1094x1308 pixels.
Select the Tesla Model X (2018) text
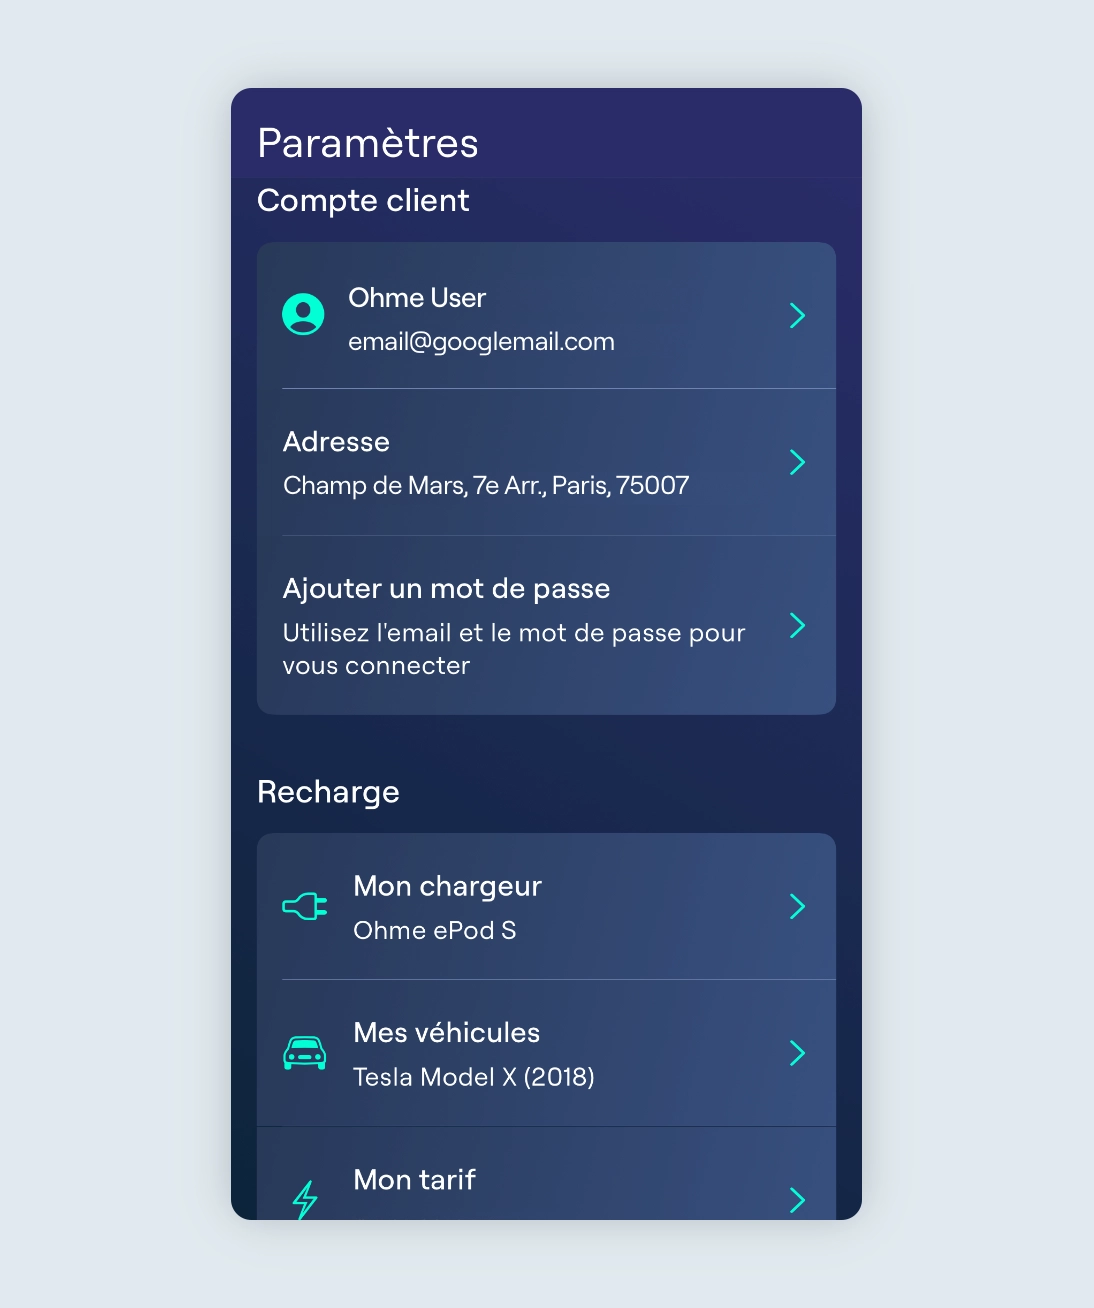(474, 1077)
